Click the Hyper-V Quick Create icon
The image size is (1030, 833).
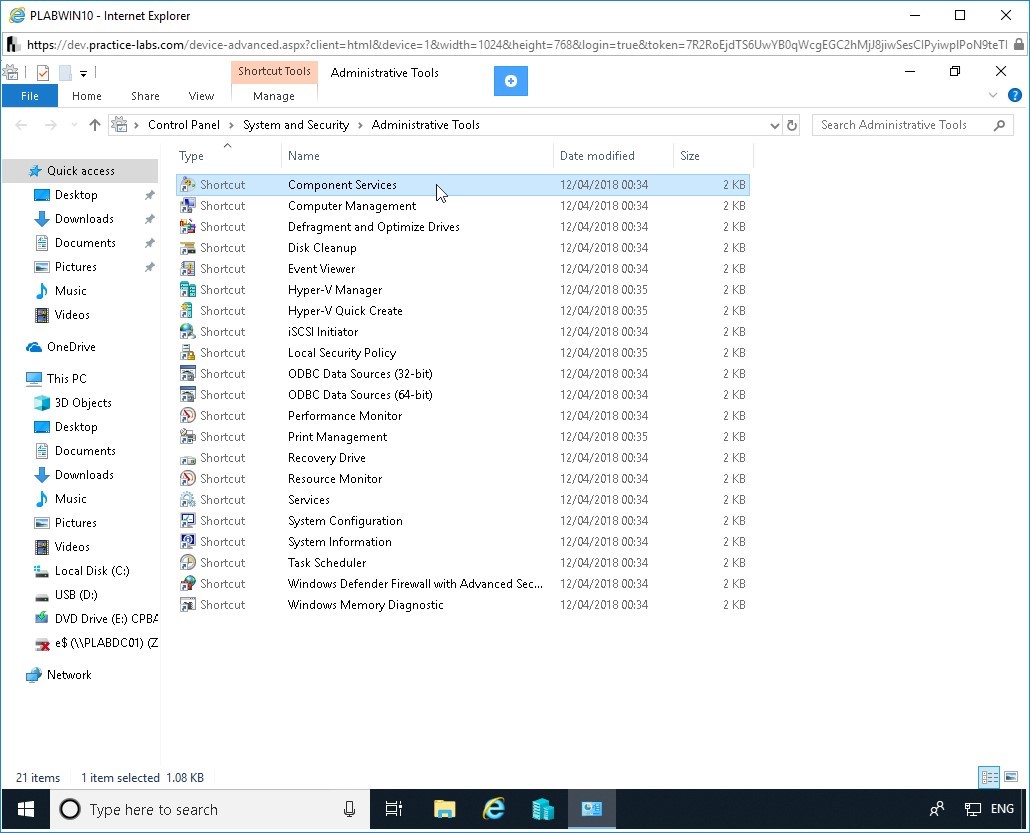click(x=188, y=311)
